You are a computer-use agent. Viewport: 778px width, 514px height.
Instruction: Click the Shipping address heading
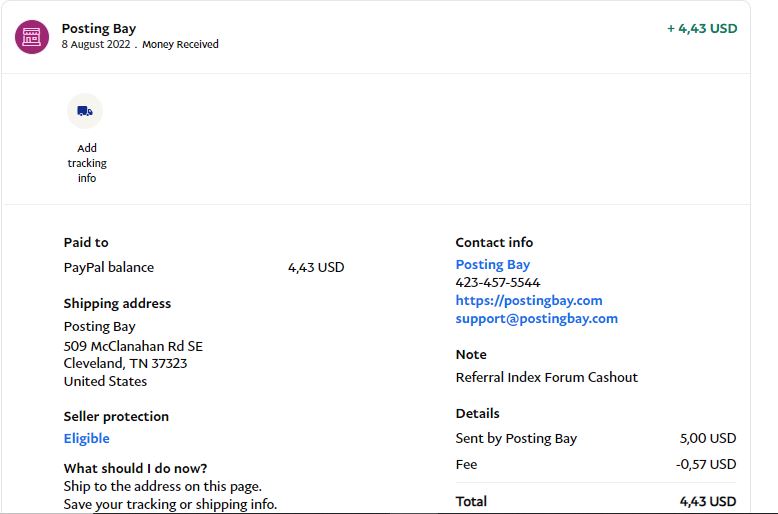point(117,303)
